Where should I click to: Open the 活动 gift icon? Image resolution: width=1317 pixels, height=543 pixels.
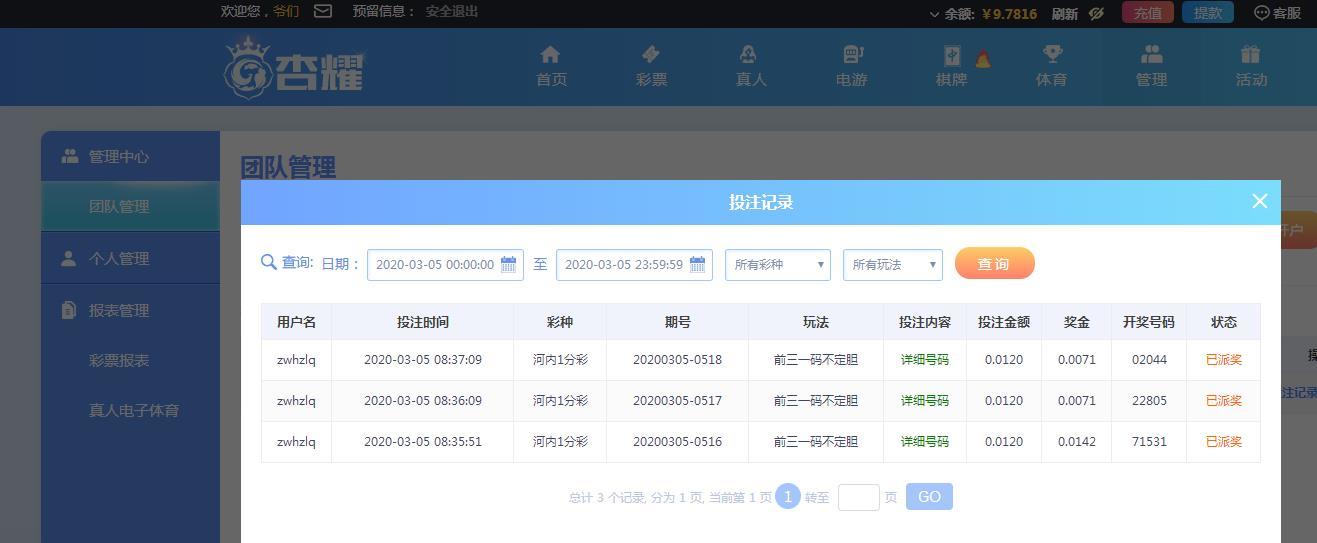1250,54
